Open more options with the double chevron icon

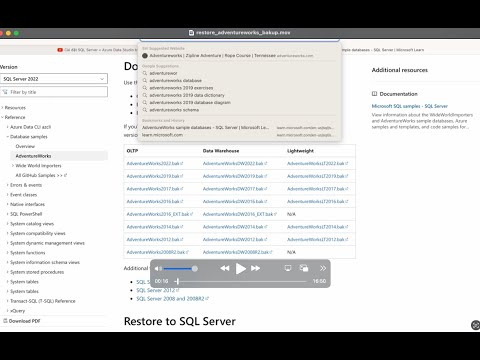pyautogui.click(x=323, y=268)
